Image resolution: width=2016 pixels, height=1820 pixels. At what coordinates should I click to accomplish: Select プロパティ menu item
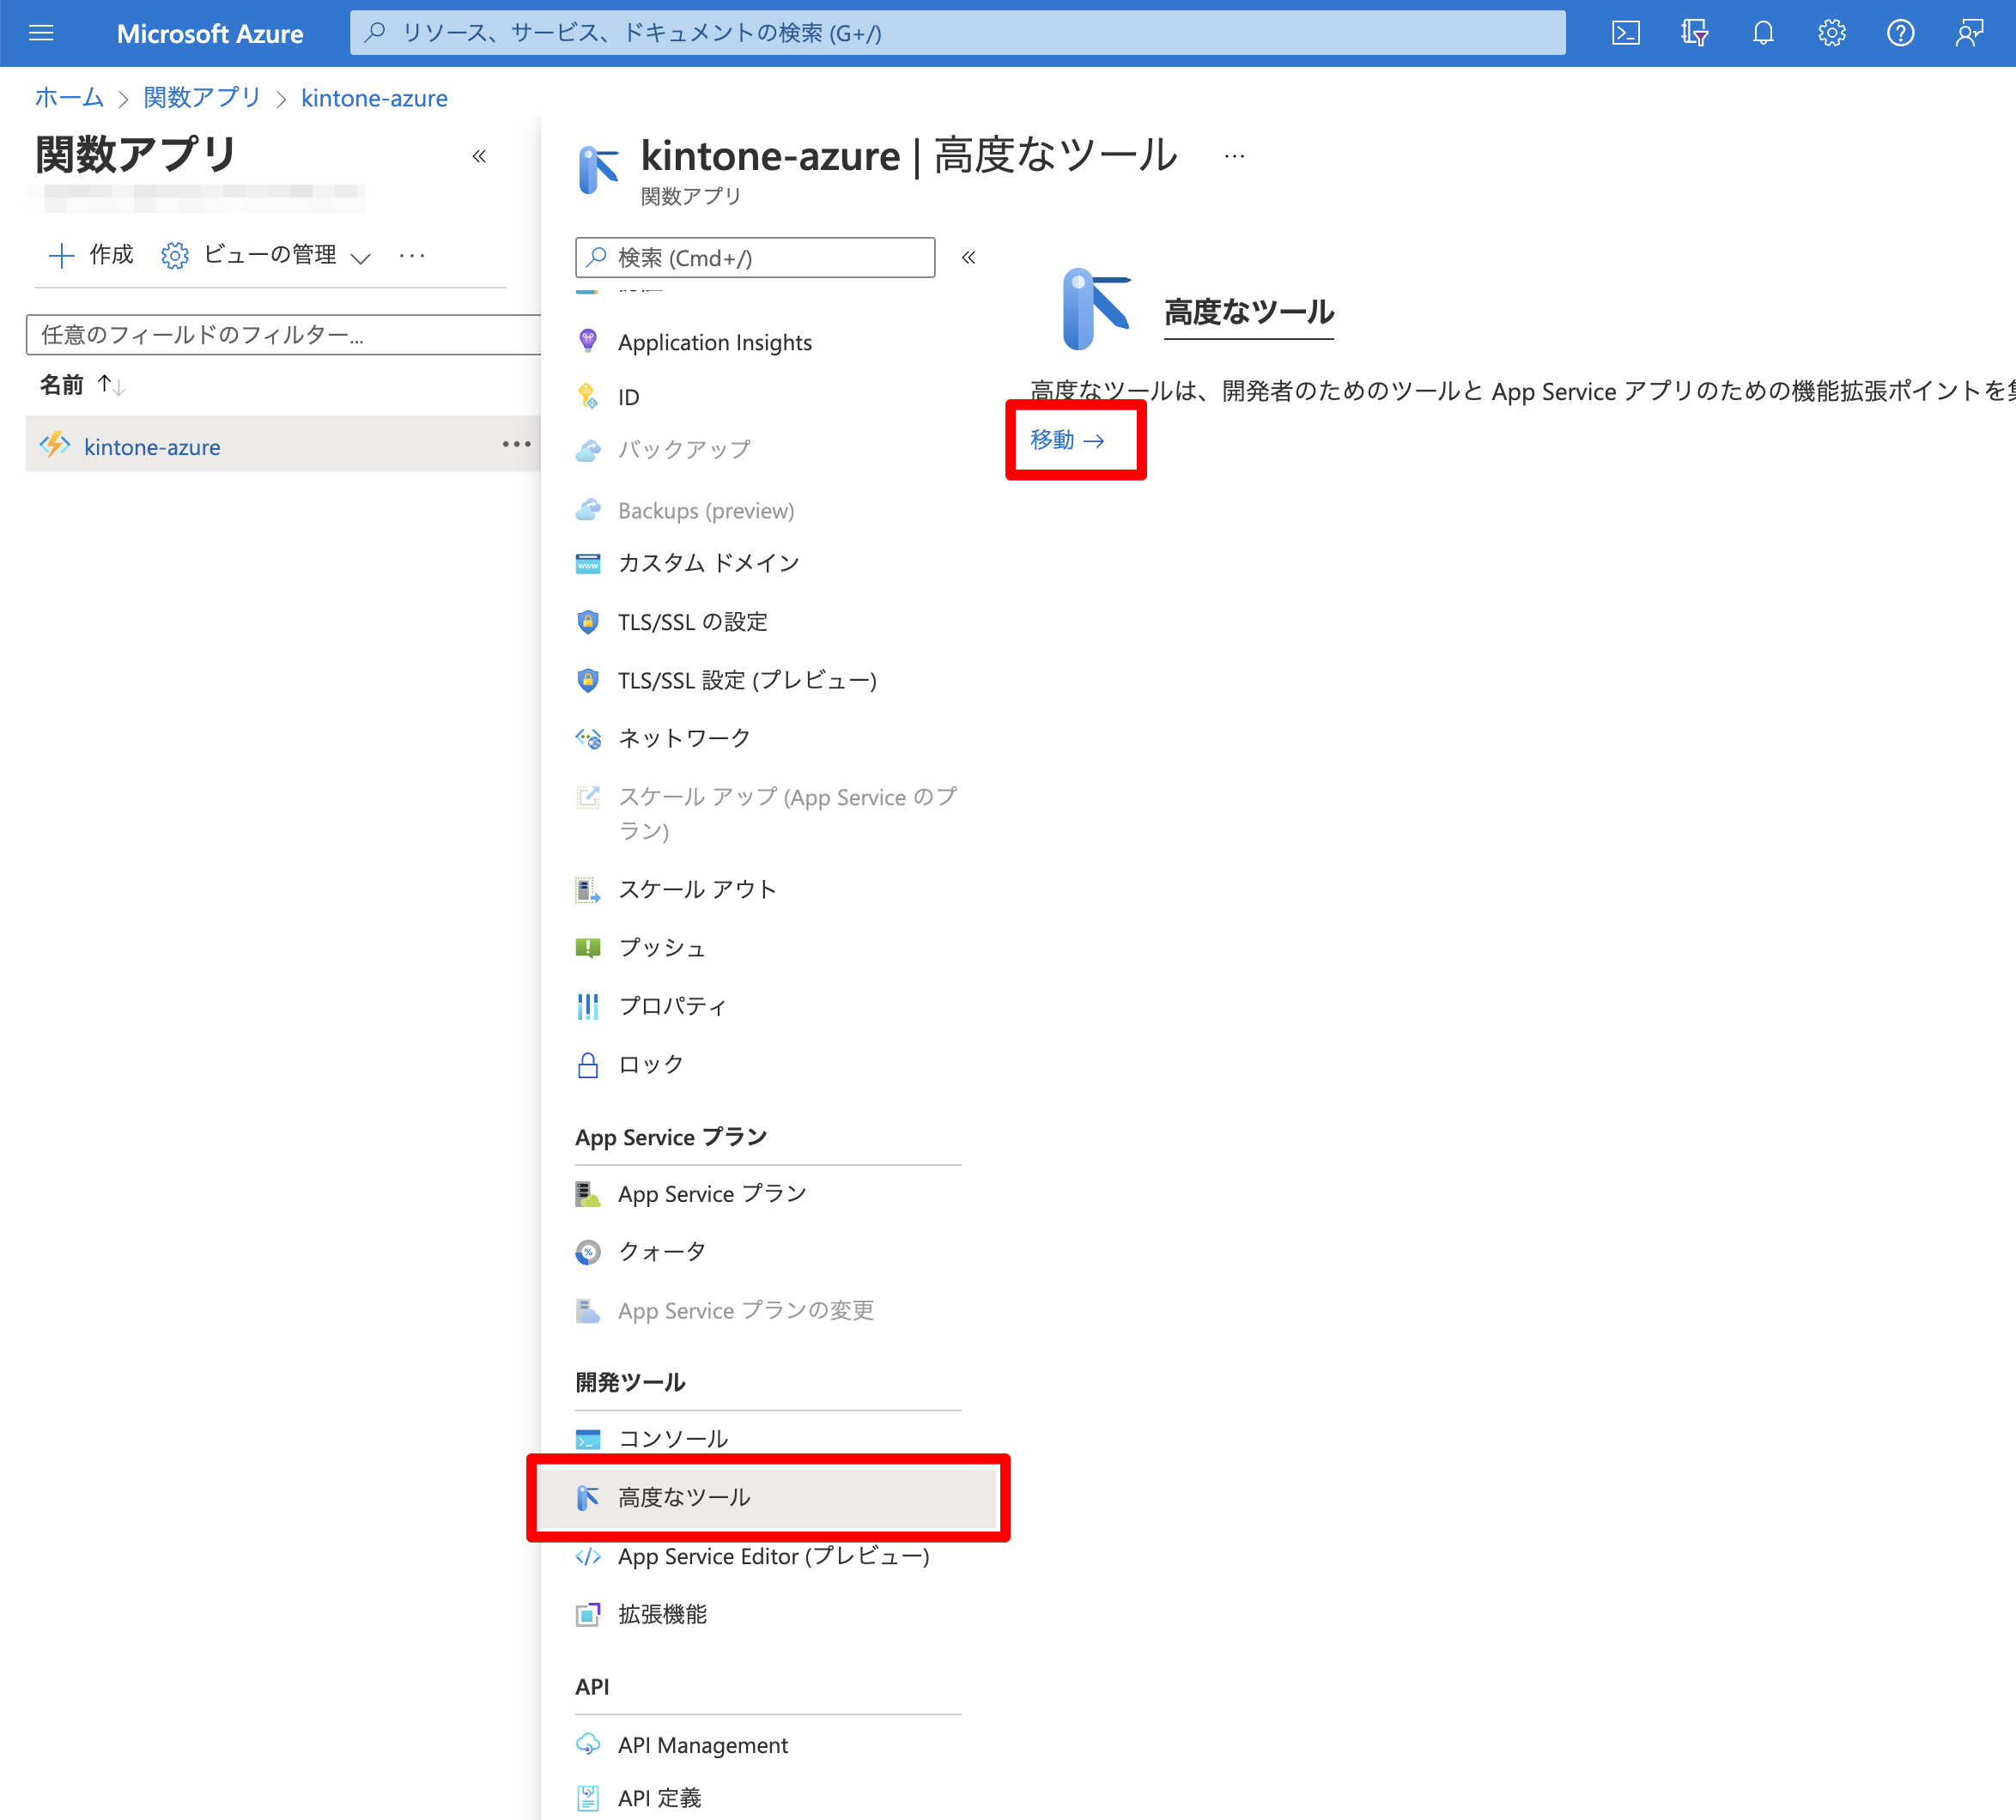click(672, 1006)
